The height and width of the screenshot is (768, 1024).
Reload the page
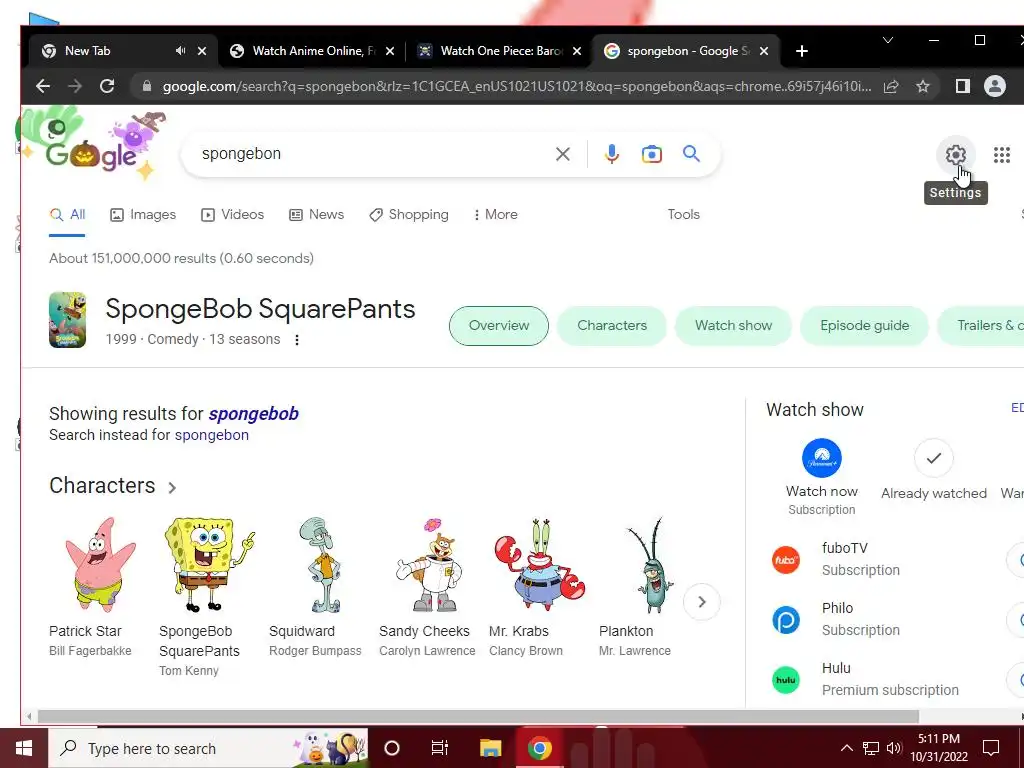click(107, 86)
